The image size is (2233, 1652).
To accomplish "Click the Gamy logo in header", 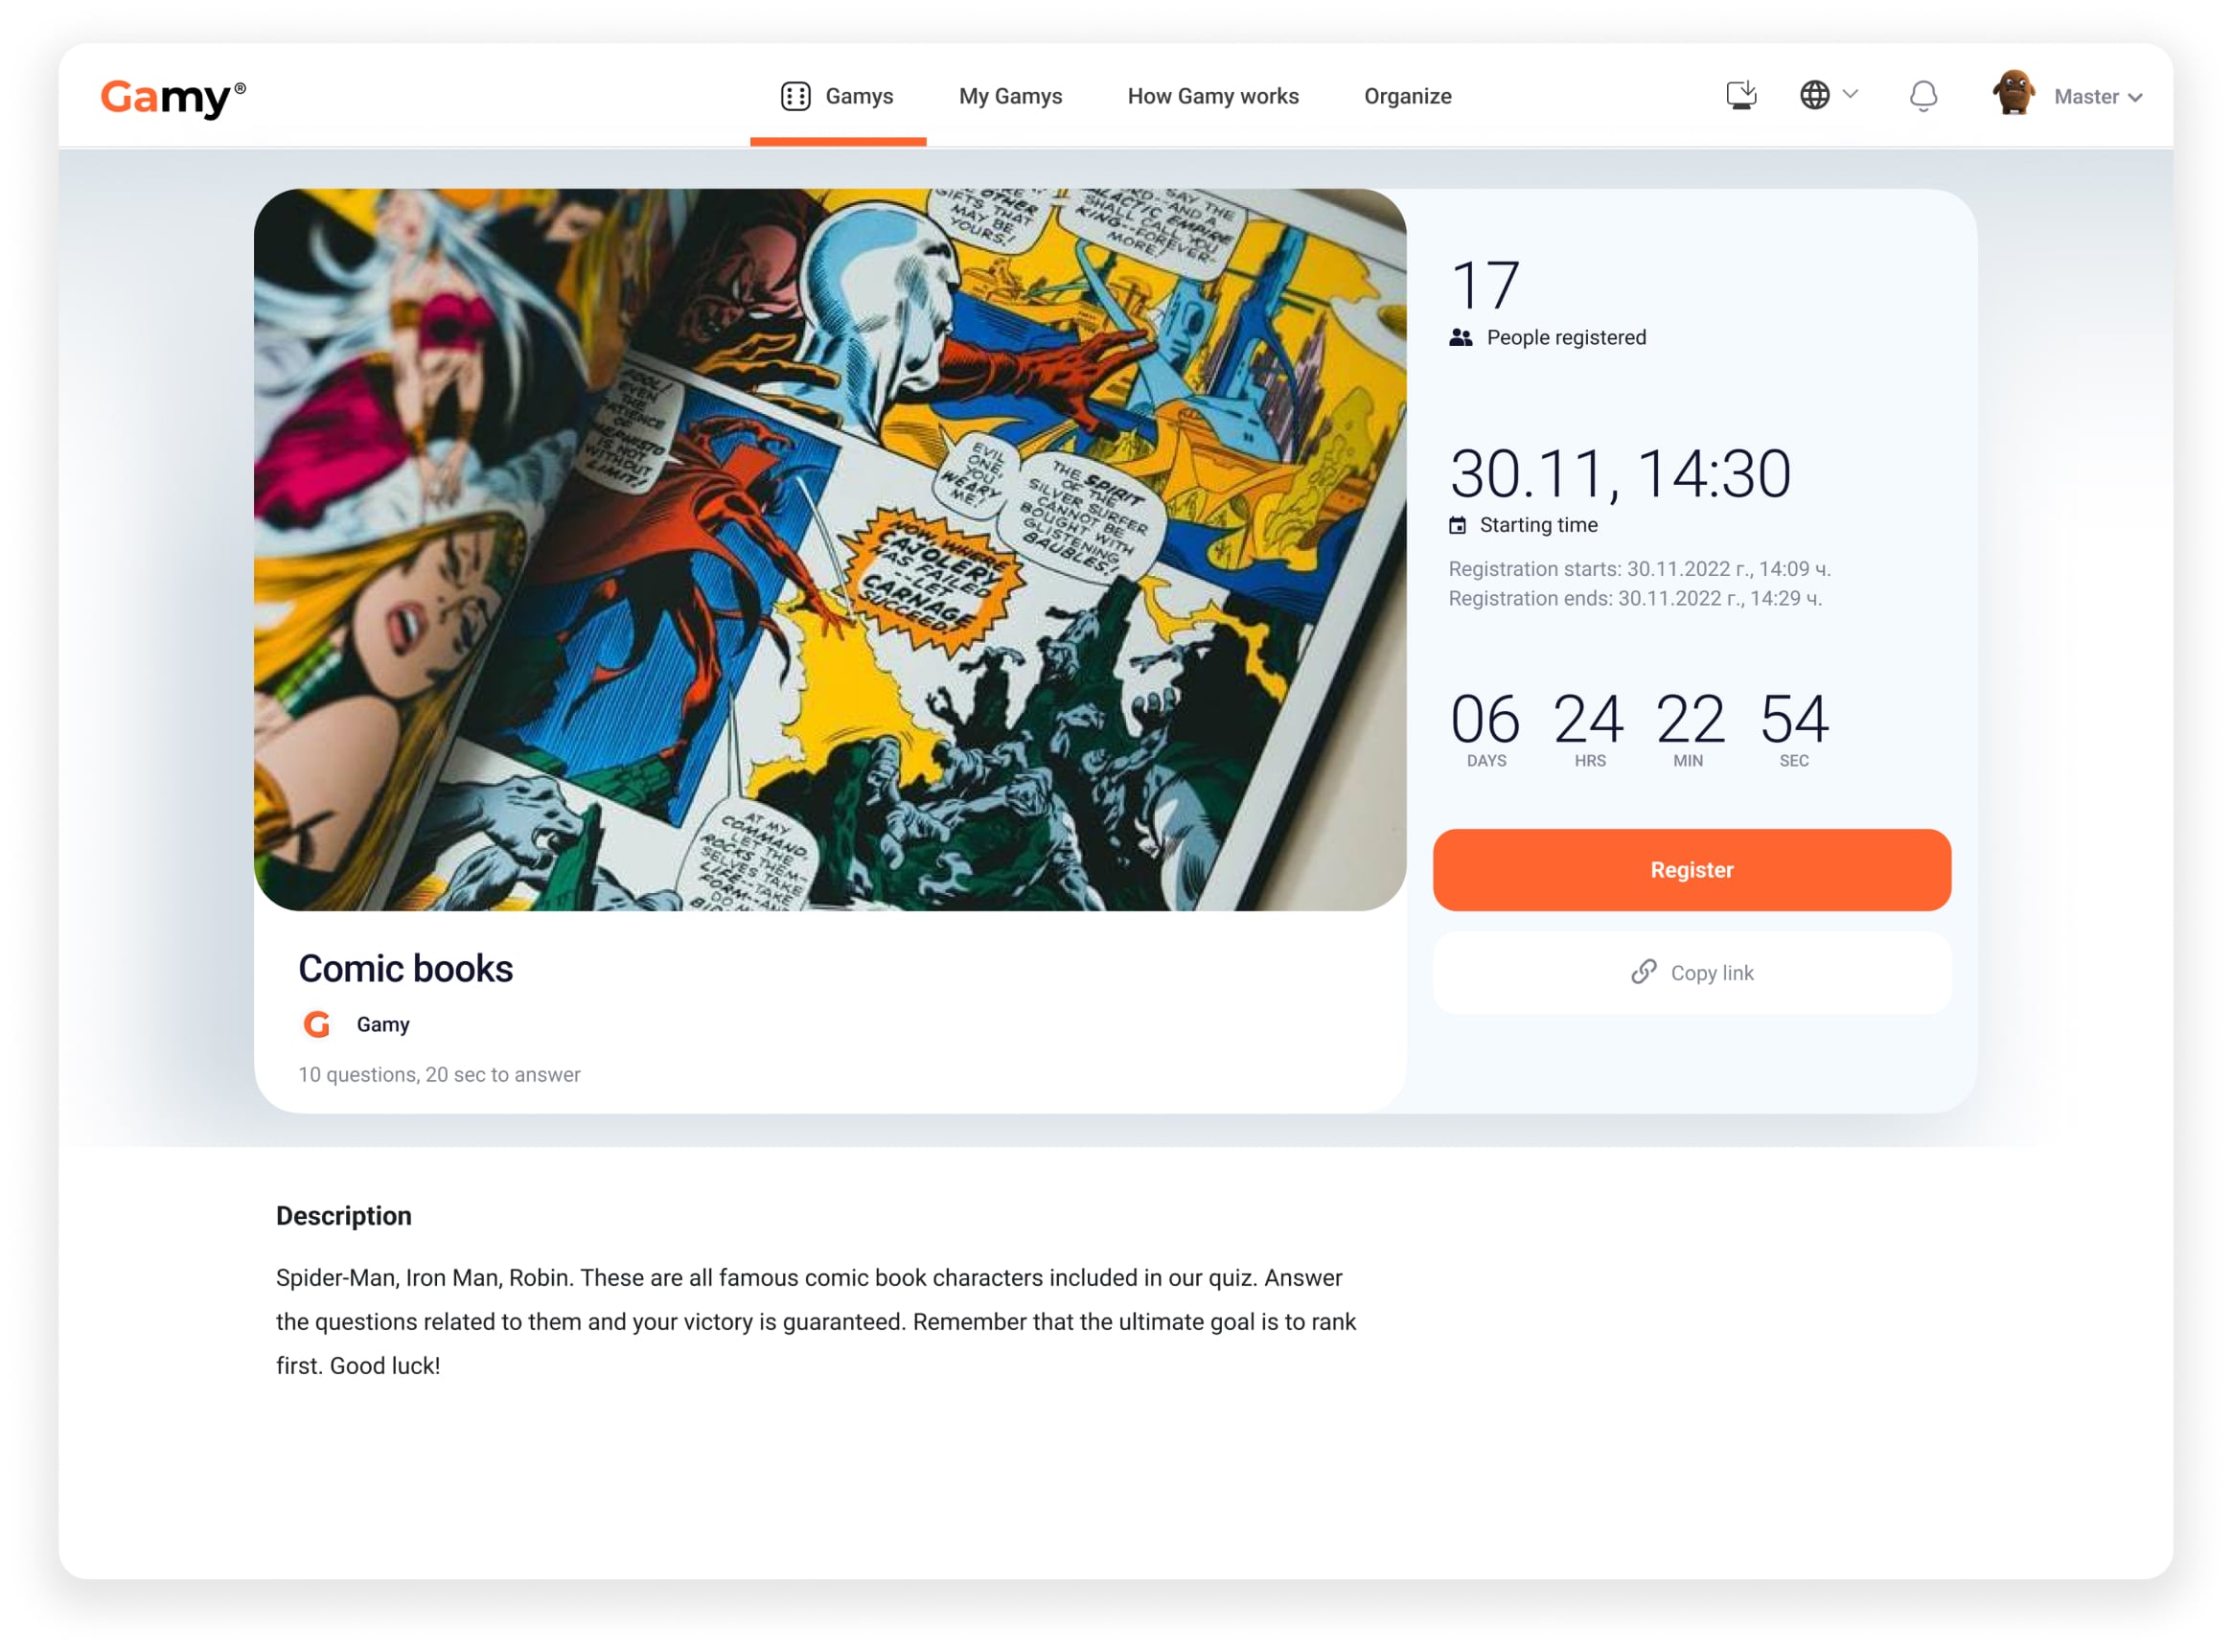I will [172, 97].
